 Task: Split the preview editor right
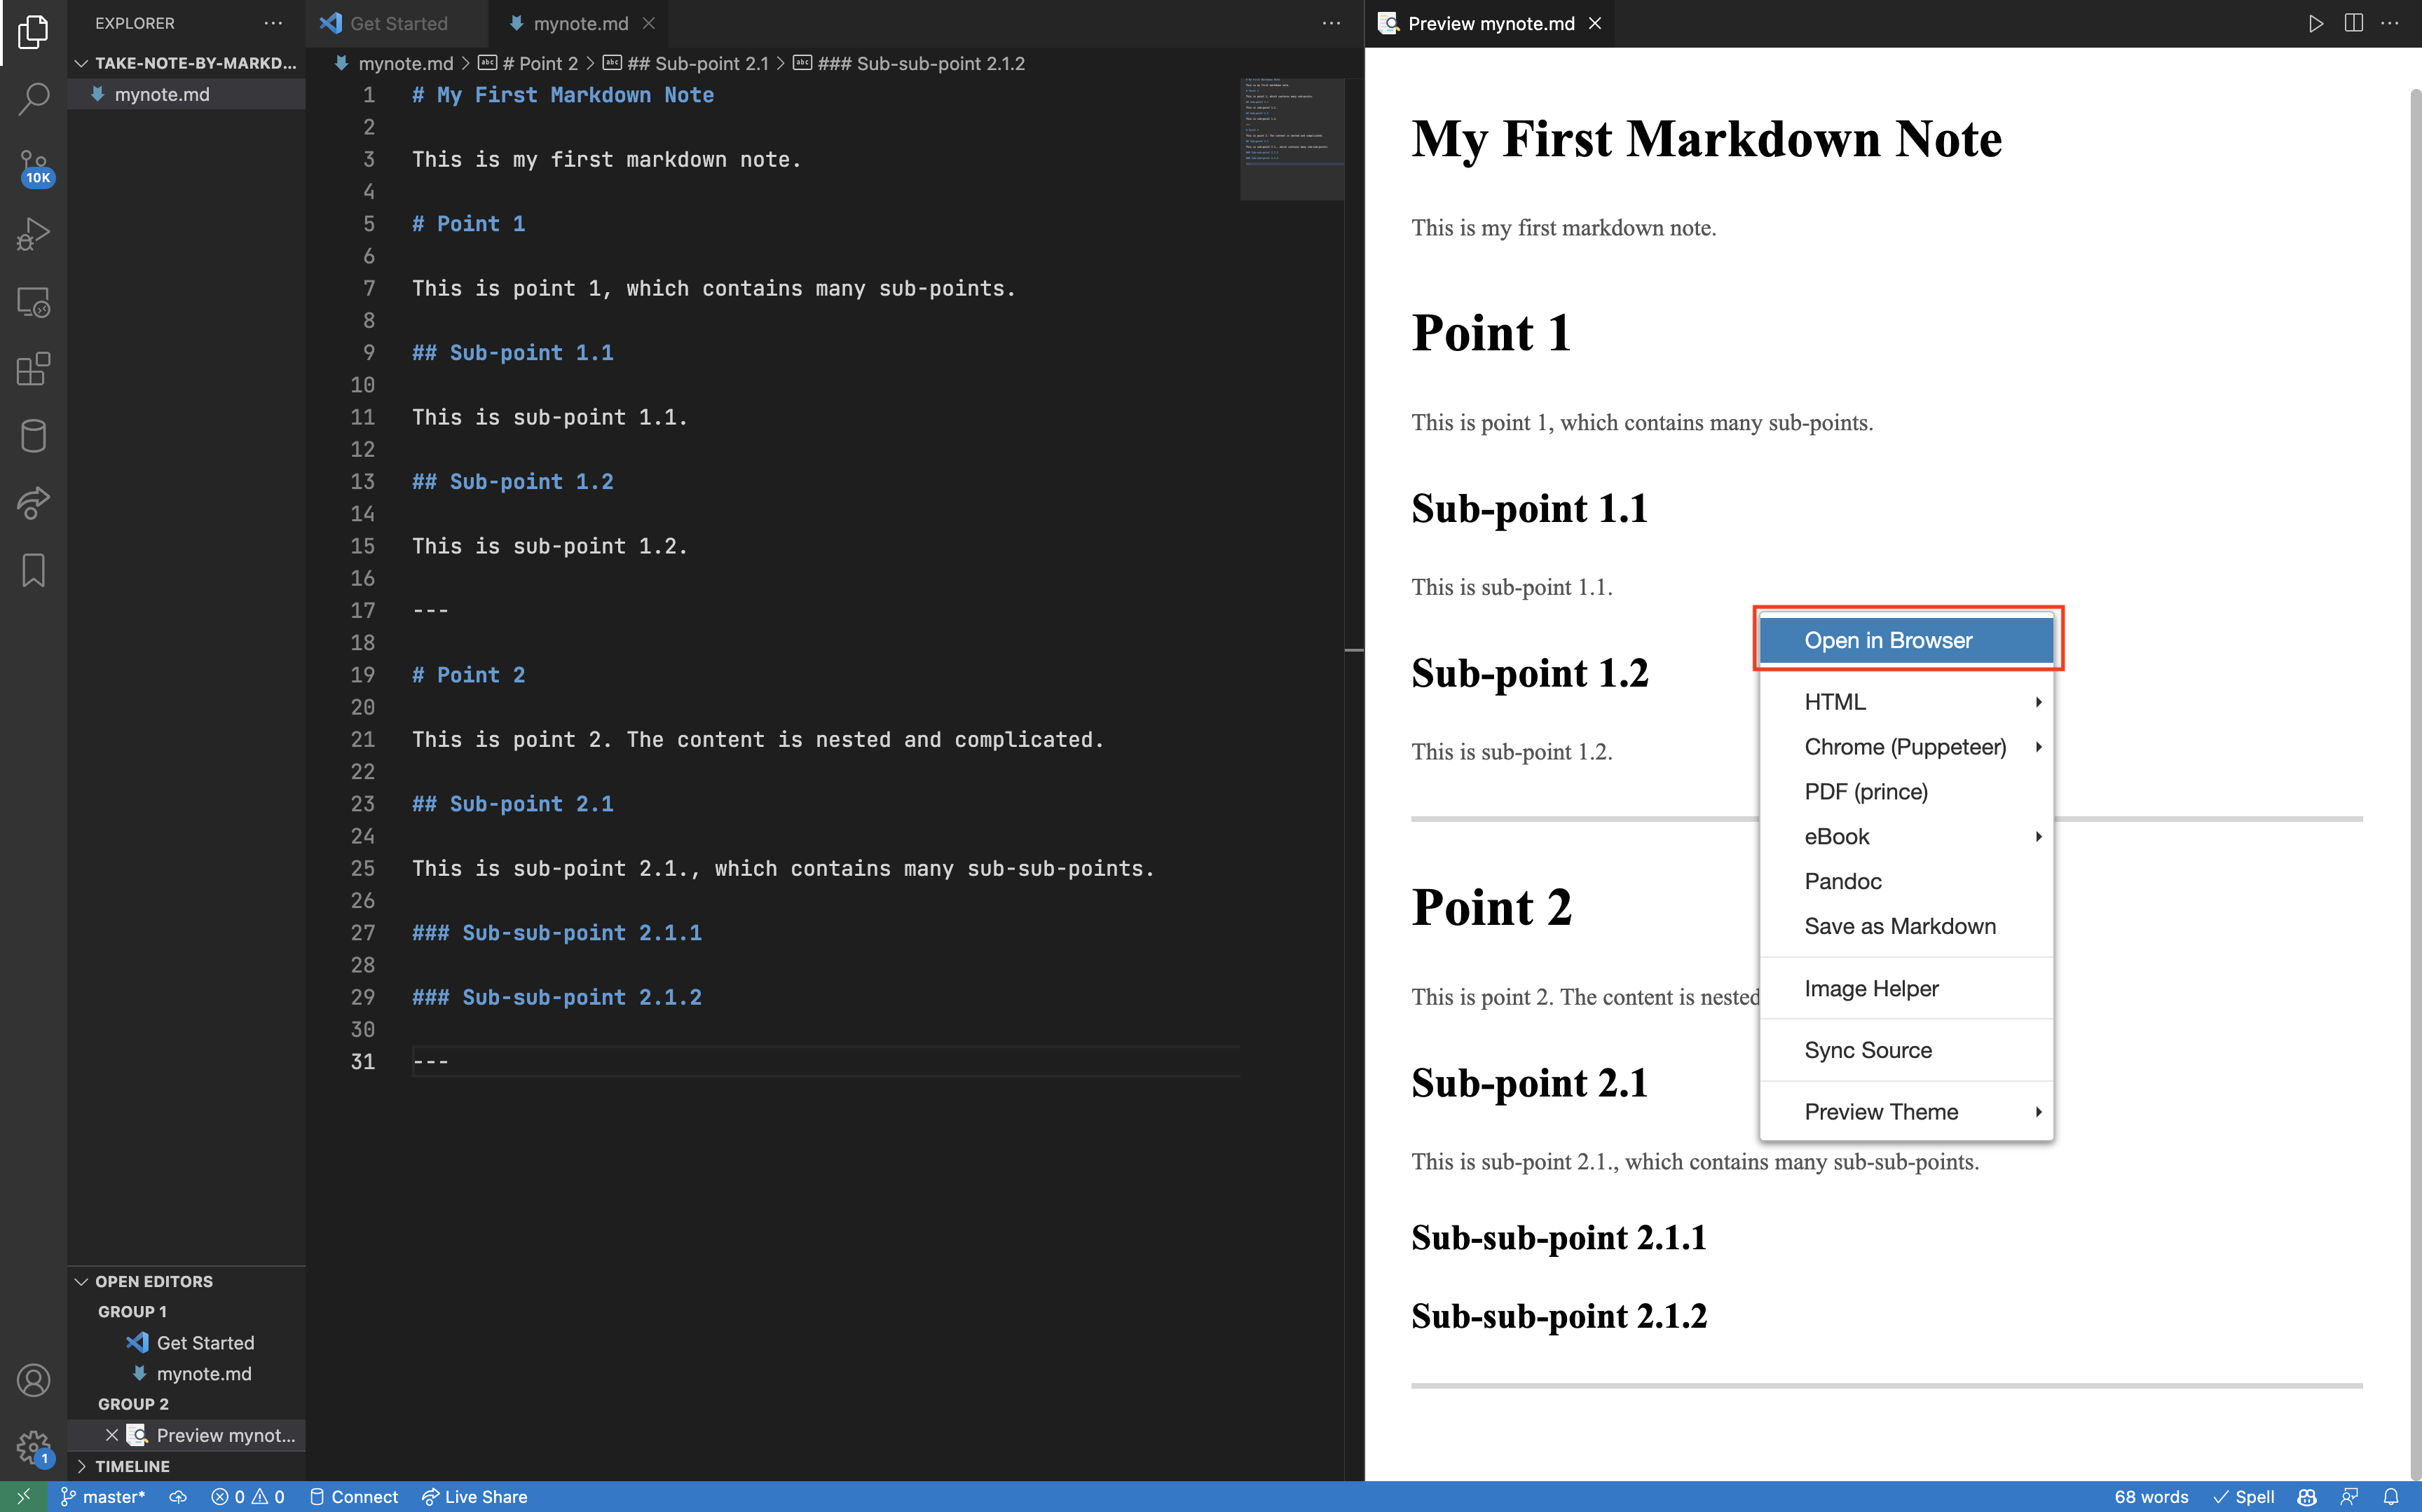(2353, 23)
